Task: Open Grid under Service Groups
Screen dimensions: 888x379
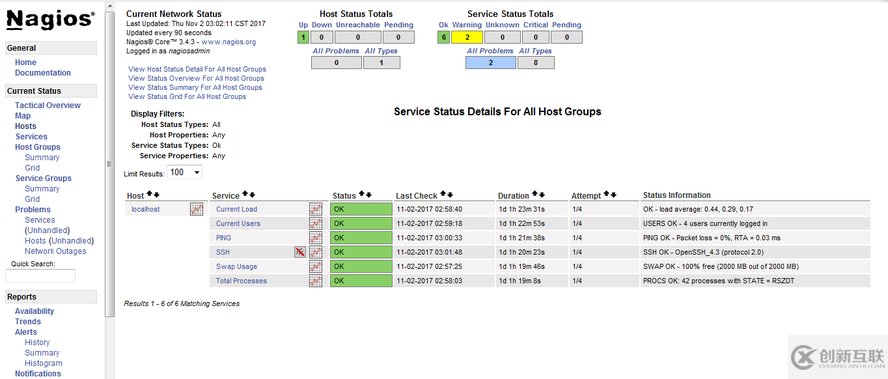Action: [x=32, y=199]
